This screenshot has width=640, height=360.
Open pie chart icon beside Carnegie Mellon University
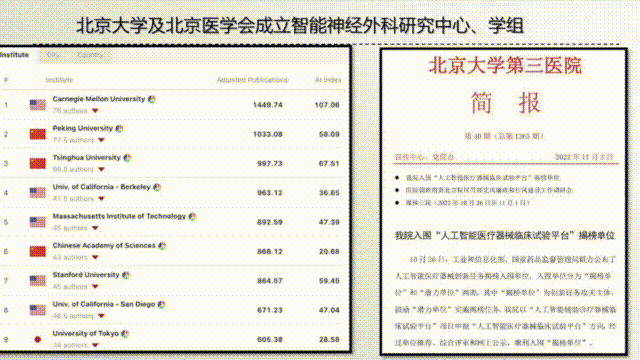(152, 99)
